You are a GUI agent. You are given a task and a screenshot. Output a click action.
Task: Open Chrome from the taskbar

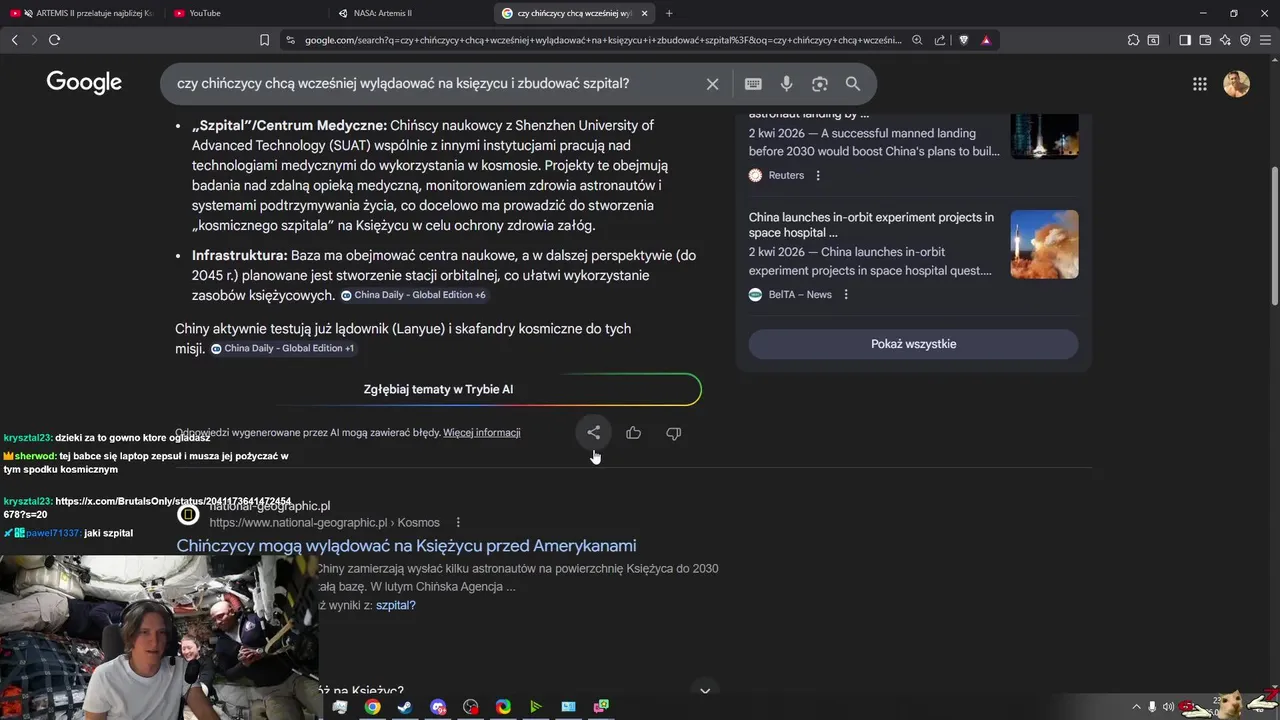(x=372, y=707)
